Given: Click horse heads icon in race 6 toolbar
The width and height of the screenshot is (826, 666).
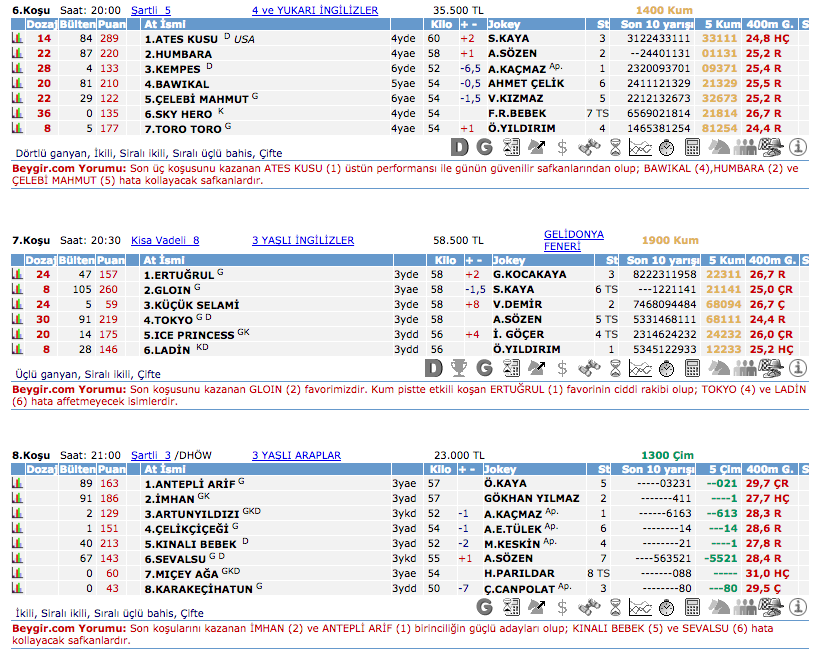Looking at the screenshot, I should (719, 148).
